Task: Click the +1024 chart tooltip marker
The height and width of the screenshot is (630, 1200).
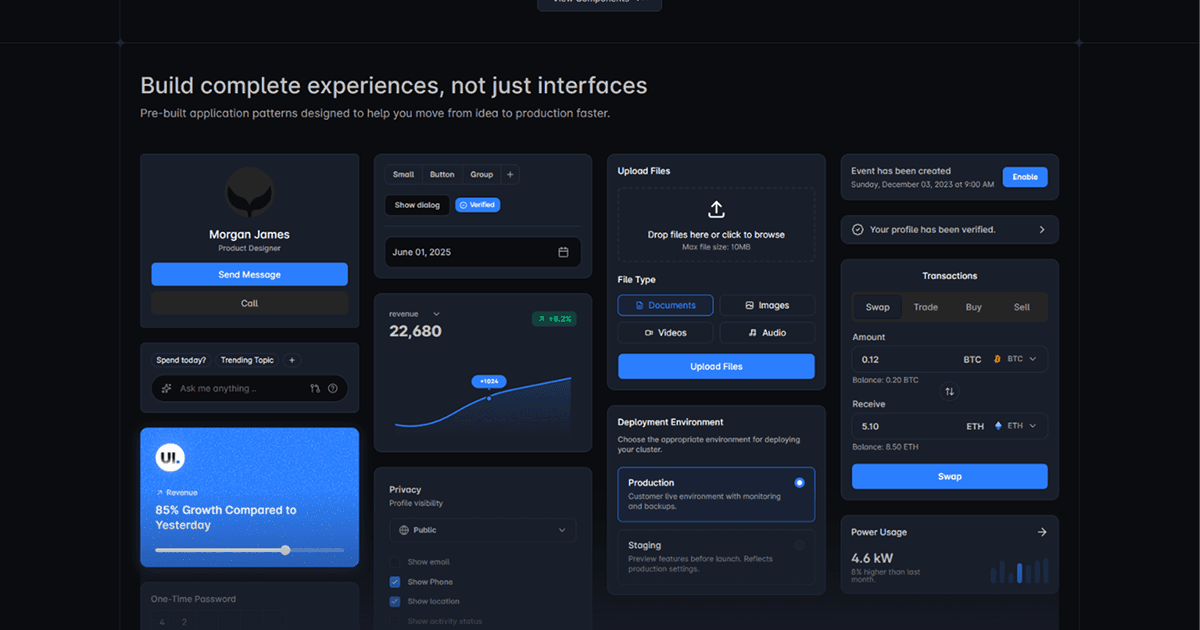Action: pos(490,381)
